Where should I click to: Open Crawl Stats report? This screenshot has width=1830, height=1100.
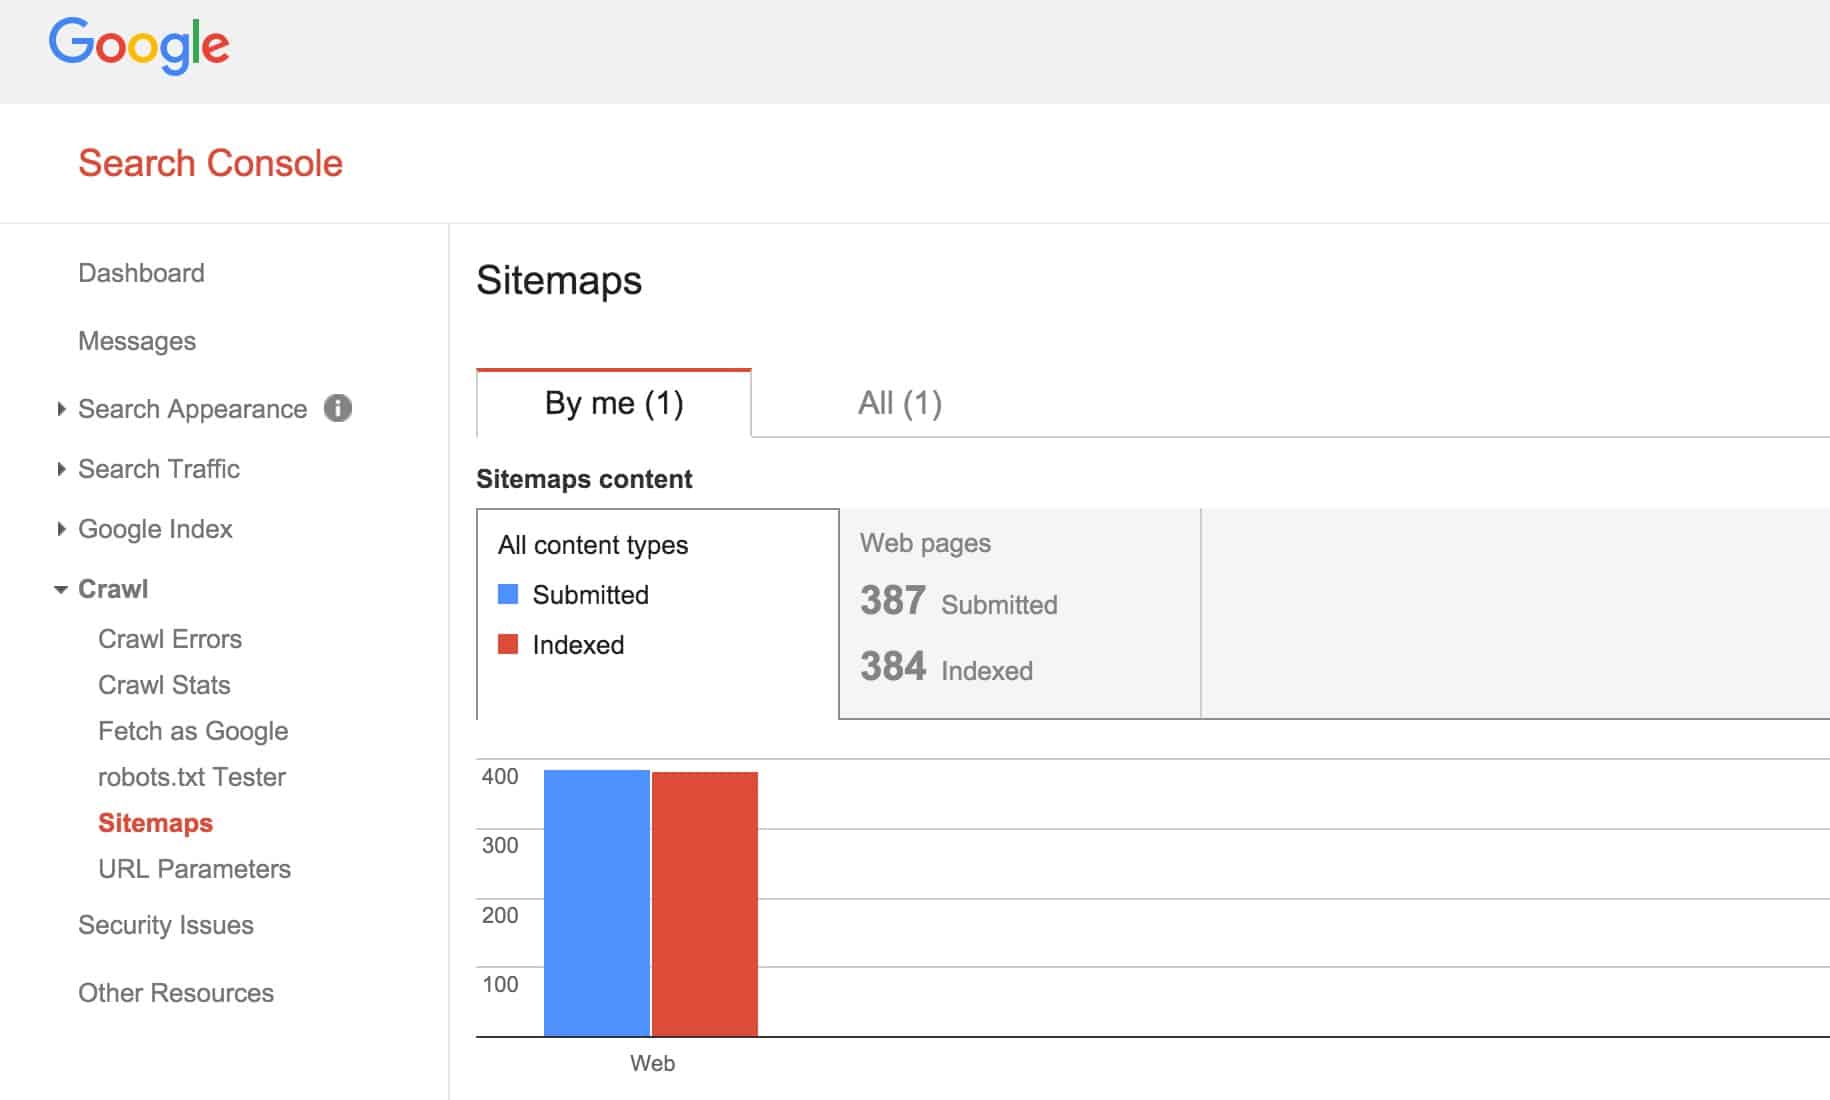(x=164, y=685)
